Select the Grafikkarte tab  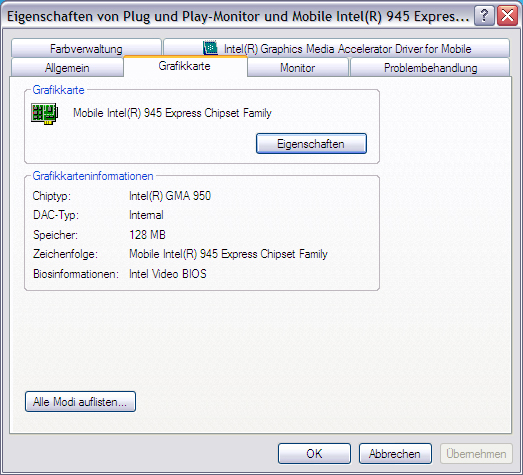click(185, 66)
